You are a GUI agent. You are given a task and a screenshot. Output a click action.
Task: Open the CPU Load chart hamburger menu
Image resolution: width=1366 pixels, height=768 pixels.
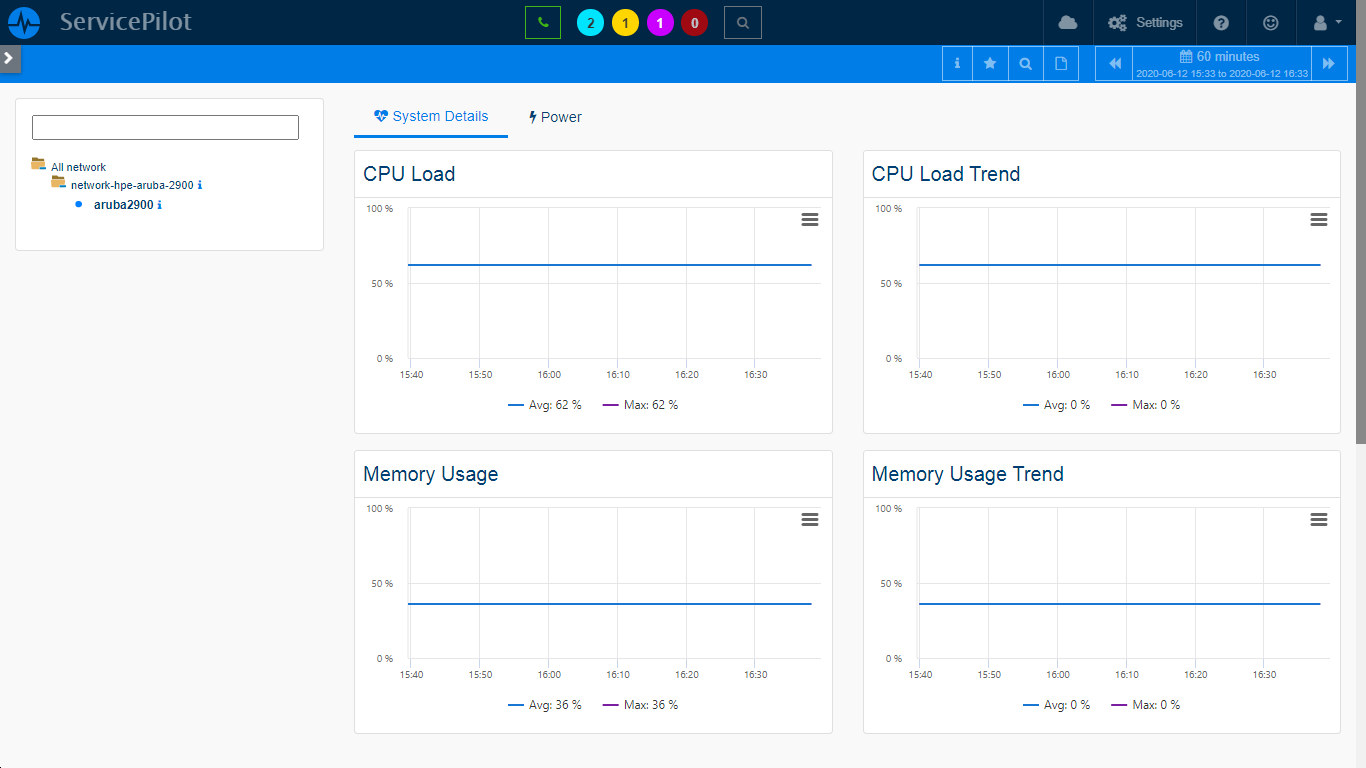click(810, 219)
